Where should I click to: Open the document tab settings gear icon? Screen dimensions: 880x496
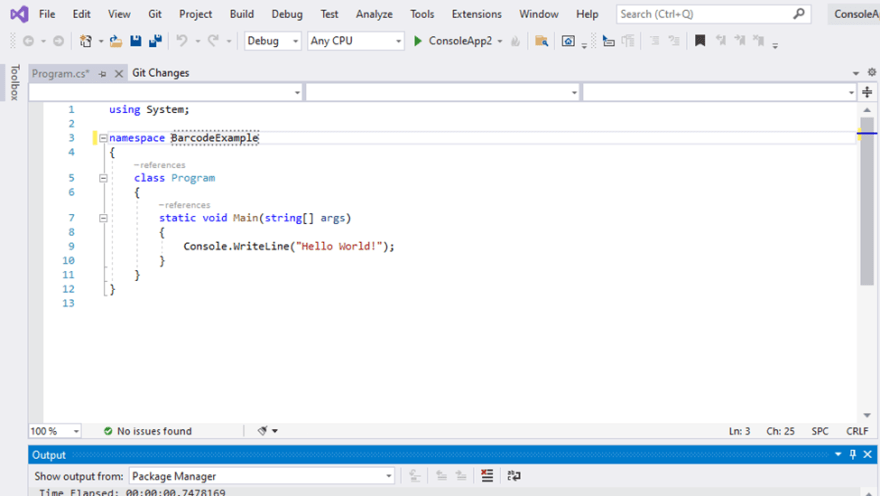pyautogui.click(x=872, y=72)
